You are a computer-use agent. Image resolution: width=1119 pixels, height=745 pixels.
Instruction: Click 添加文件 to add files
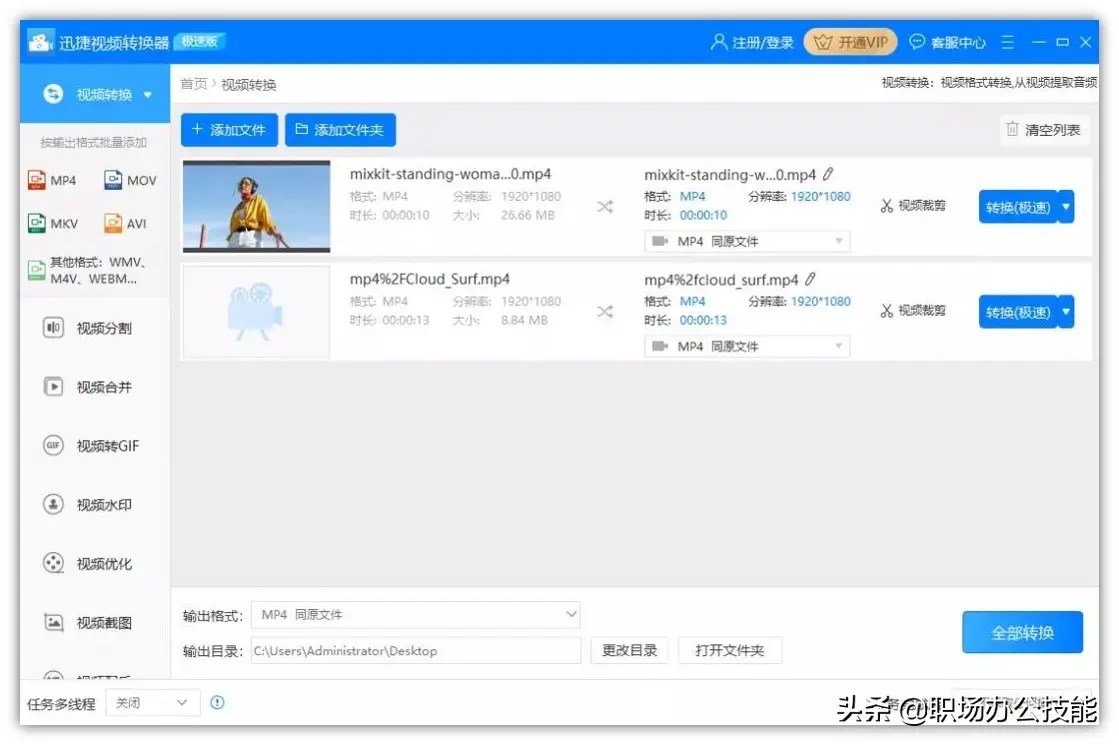pos(228,129)
